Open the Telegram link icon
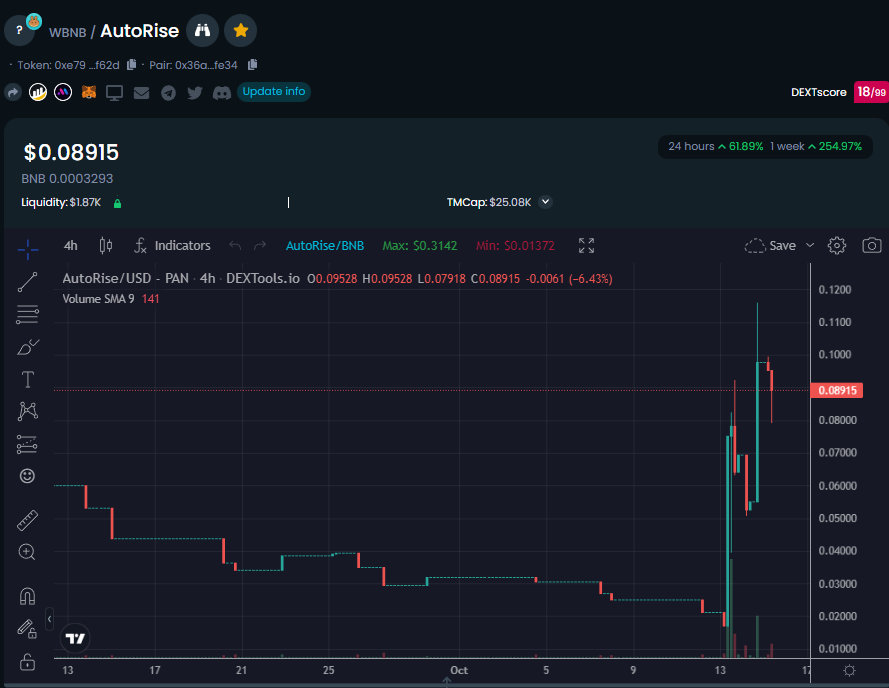The width and height of the screenshot is (889, 688). 168,92
